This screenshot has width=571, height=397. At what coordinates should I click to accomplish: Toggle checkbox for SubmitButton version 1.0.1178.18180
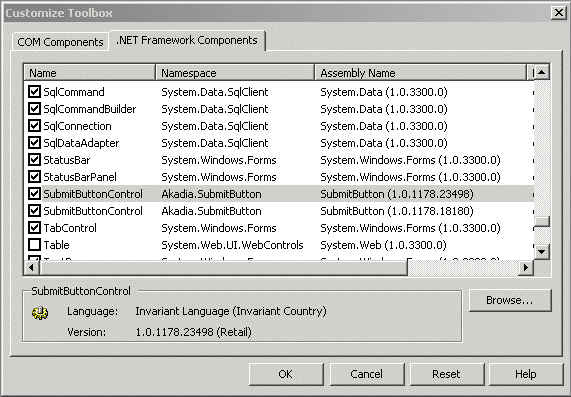coord(34,211)
